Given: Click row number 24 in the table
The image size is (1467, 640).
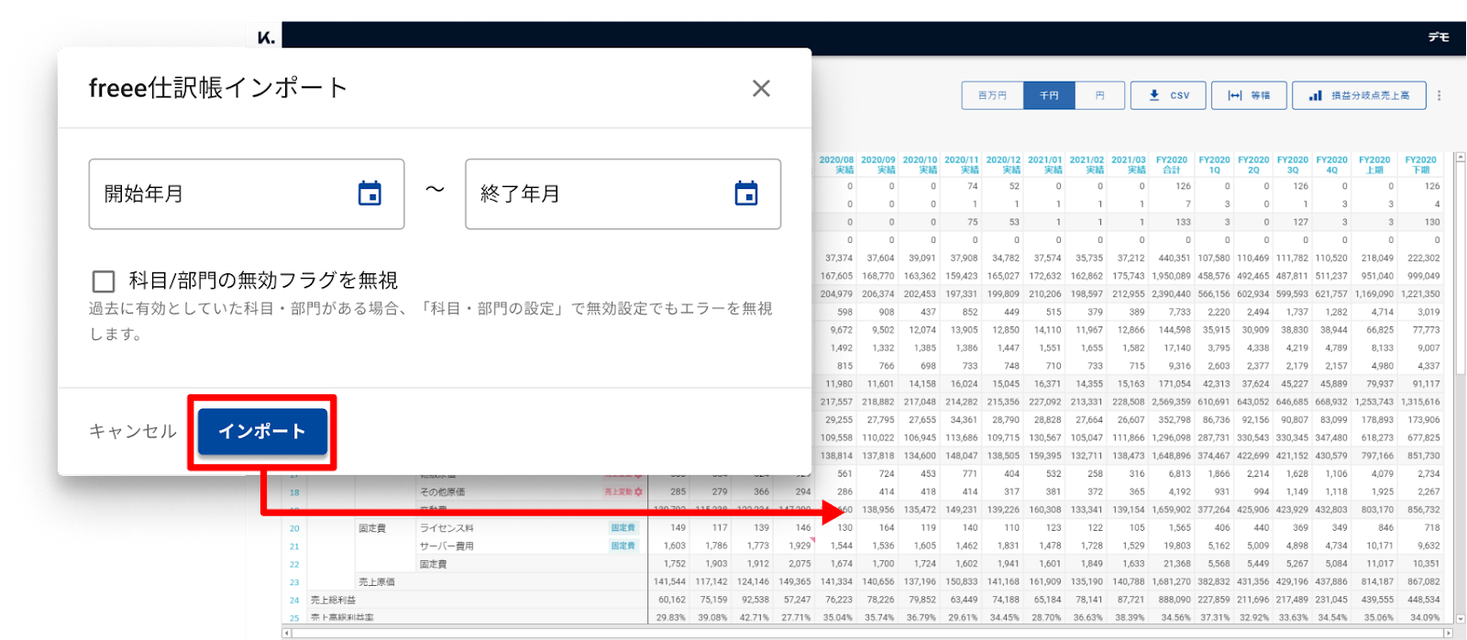Looking at the screenshot, I should (294, 600).
